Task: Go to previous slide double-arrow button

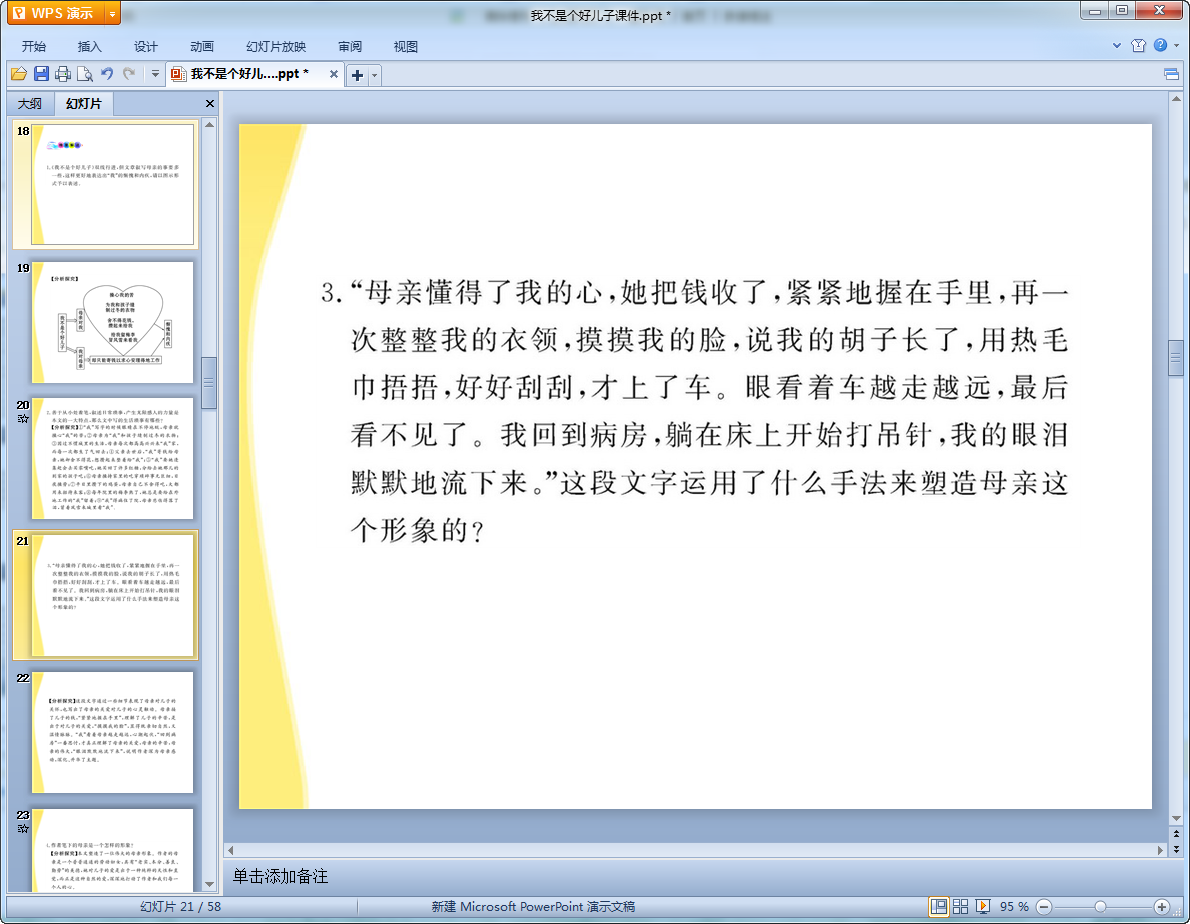Action: tap(1176, 834)
